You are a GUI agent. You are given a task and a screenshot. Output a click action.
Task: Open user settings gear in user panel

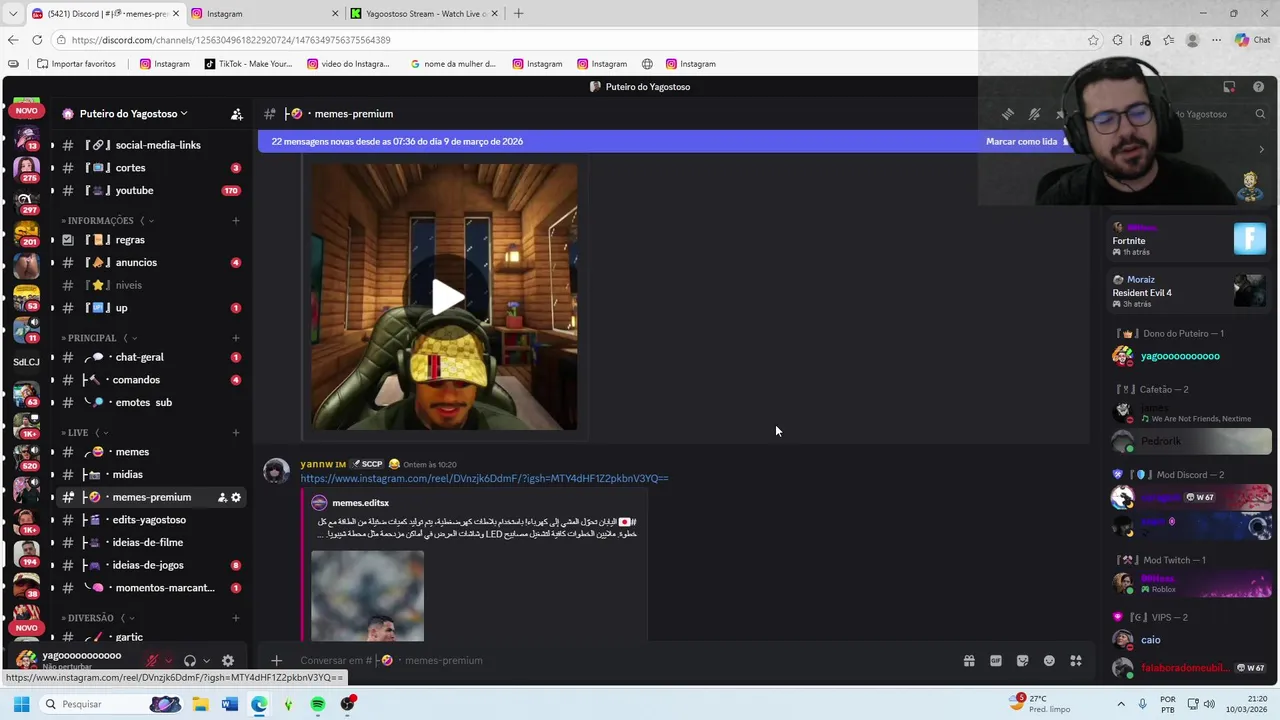pos(228,661)
